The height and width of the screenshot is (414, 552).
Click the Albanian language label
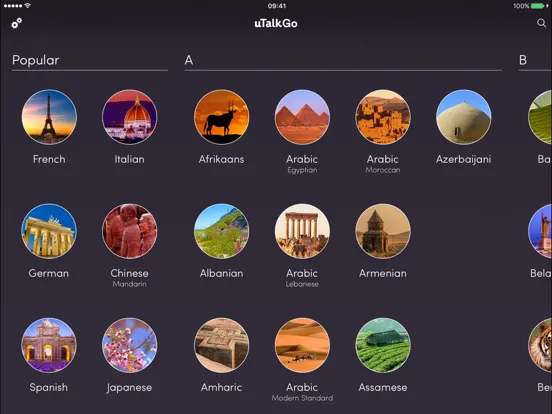[x=221, y=273]
